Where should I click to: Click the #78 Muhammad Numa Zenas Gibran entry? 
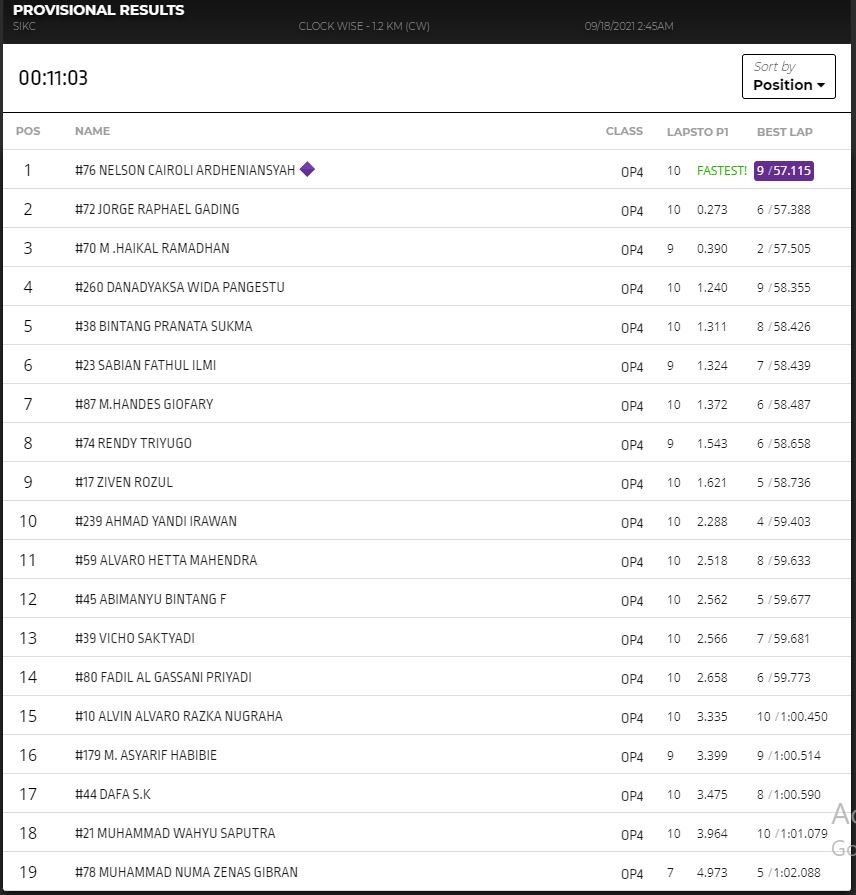pos(186,873)
